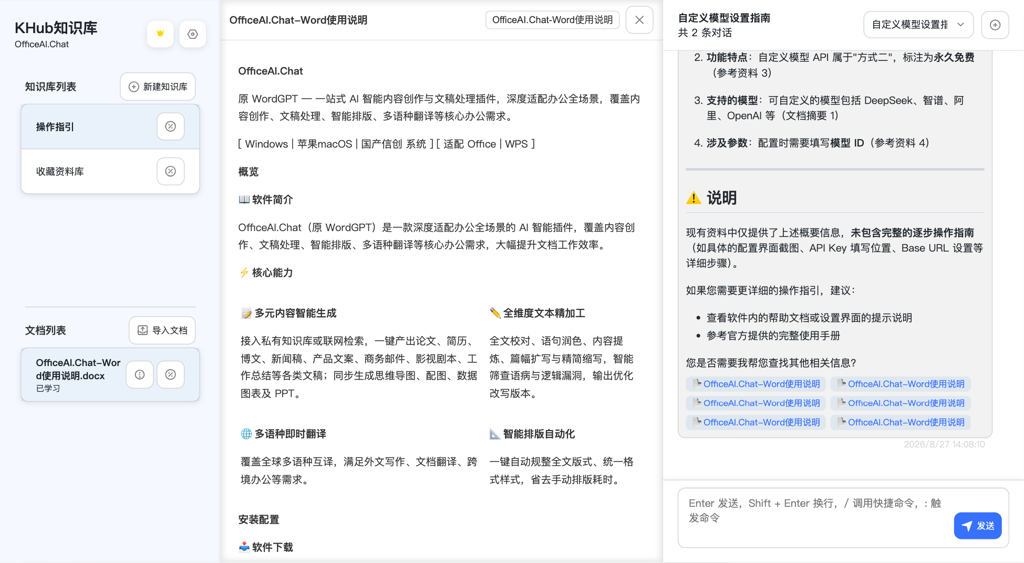This screenshot has width=1024, height=563.
Task: Click the yellow crown membership icon
Action: [160, 34]
